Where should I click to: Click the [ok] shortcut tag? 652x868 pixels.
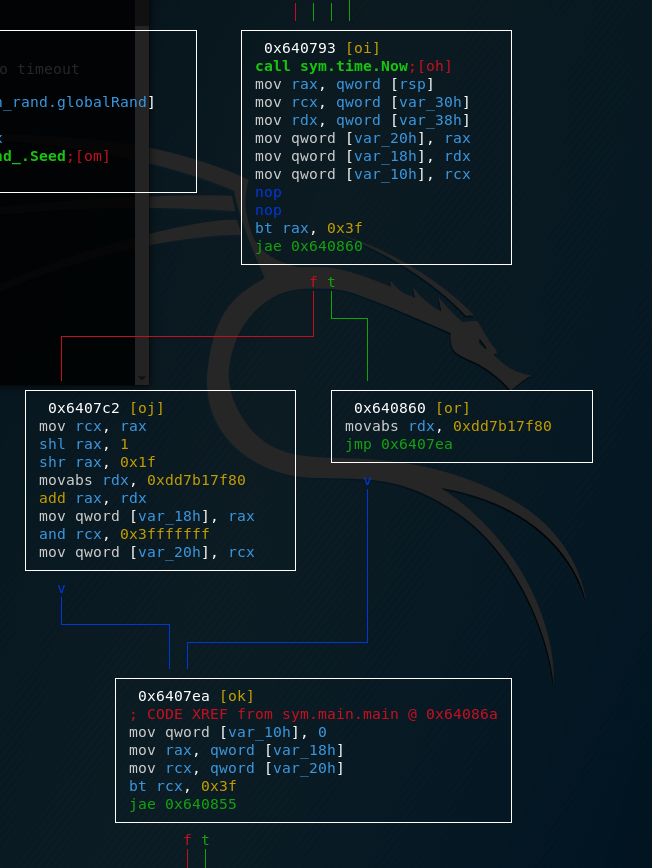pos(237,696)
